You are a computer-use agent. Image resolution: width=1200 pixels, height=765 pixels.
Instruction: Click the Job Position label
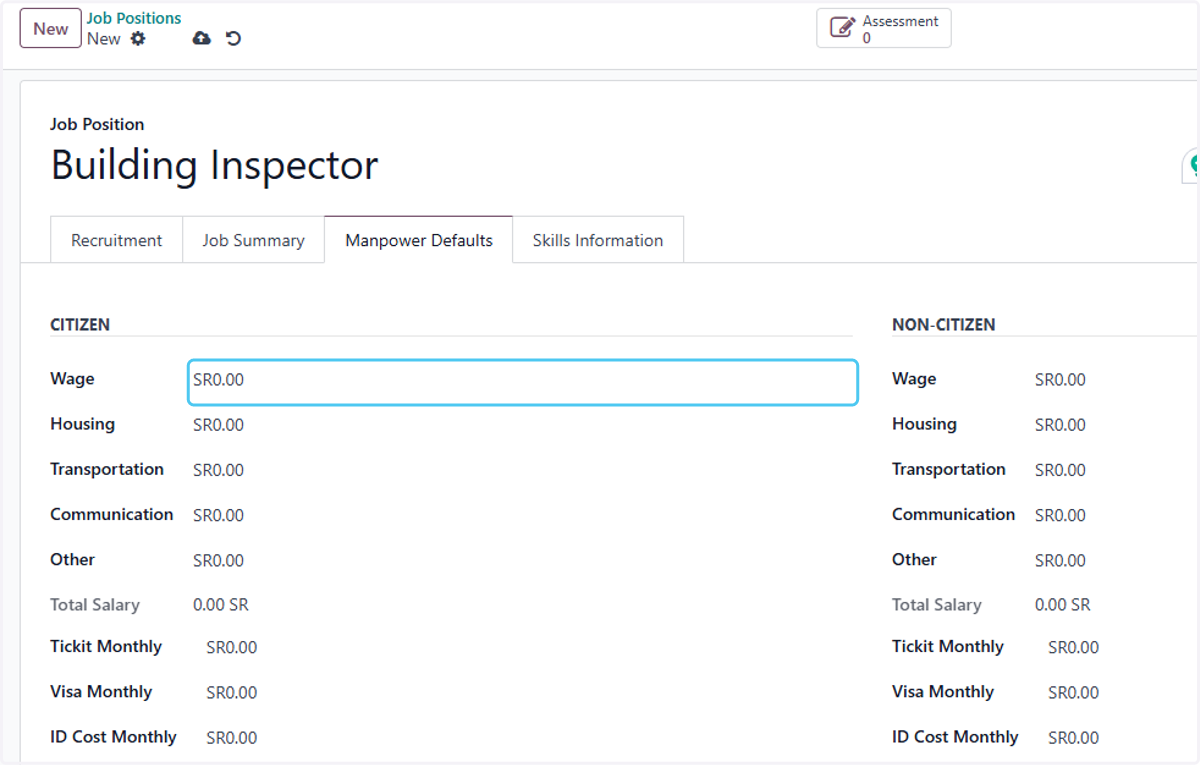(x=97, y=124)
